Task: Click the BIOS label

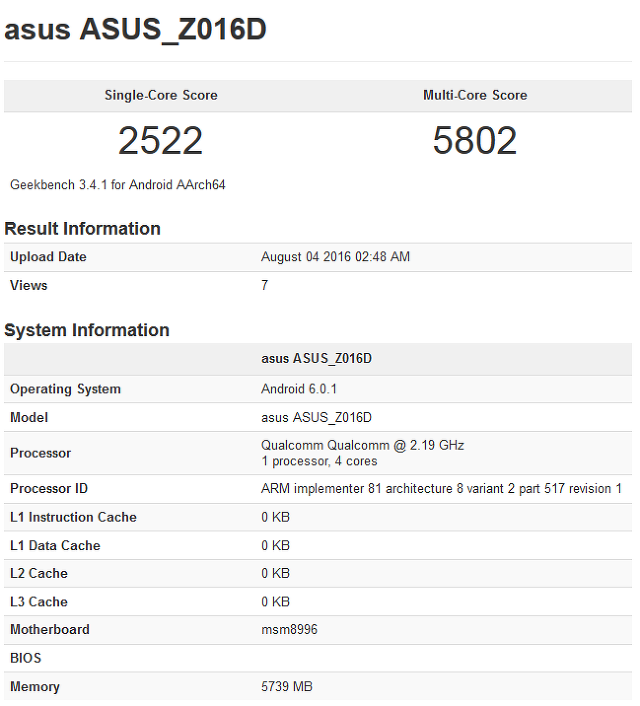Action: point(26,658)
